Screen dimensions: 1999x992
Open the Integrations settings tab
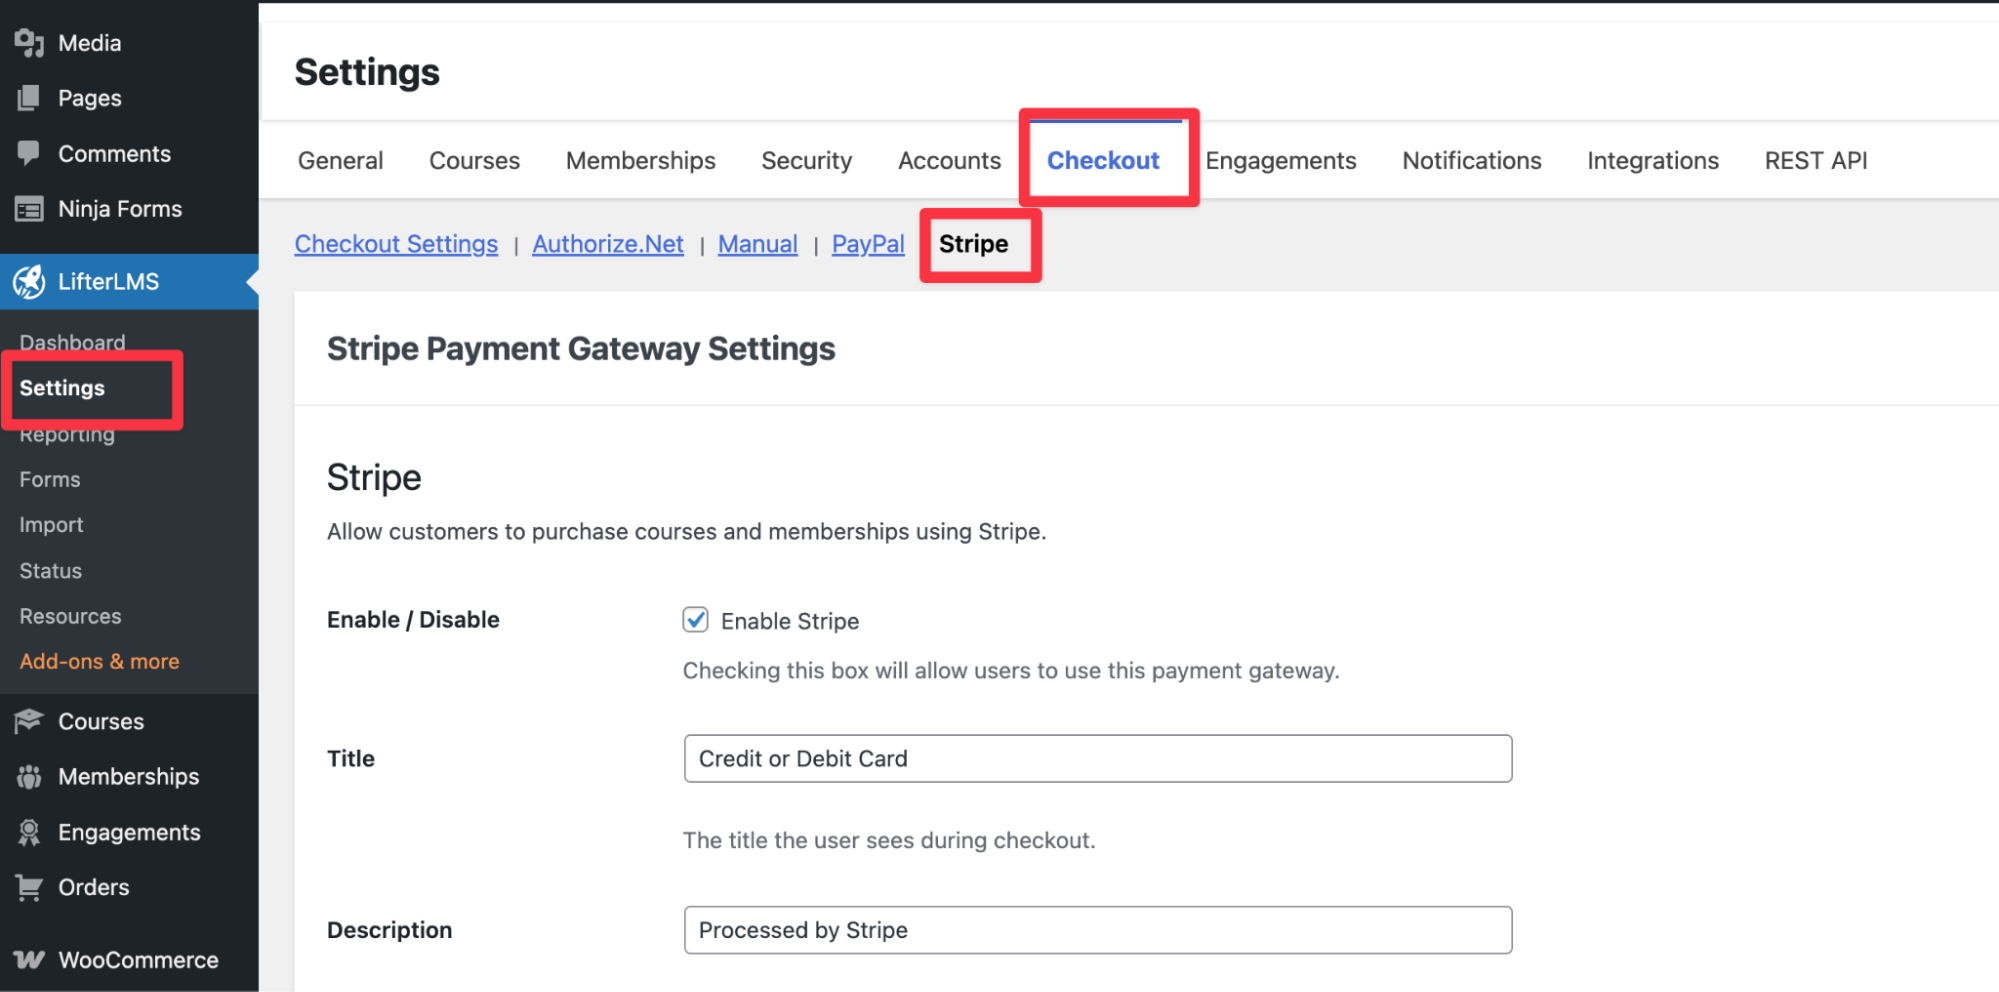coord(1652,161)
